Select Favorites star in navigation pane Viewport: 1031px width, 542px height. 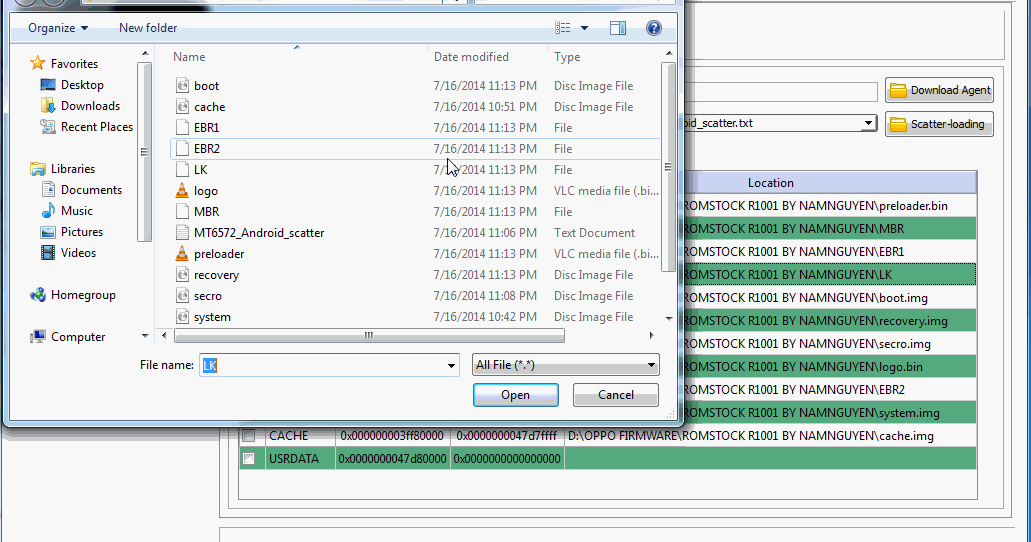pos(38,63)
